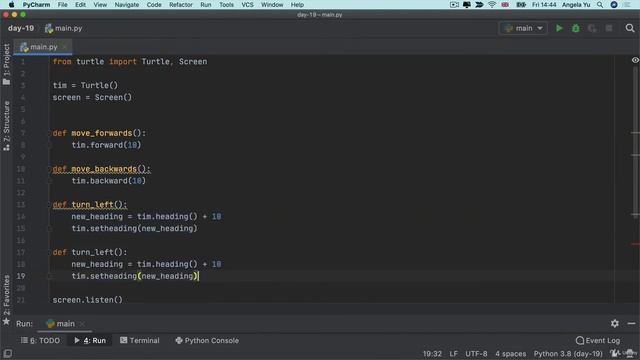The image size is (640, 360).
Task: Select the main tab in Run panel
Action: tap(61, 324)
